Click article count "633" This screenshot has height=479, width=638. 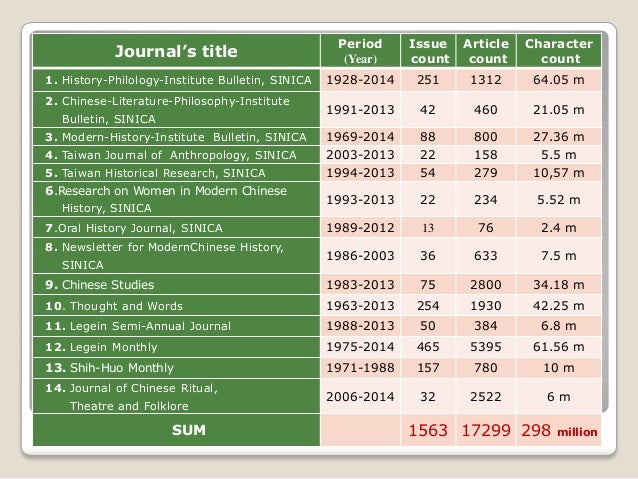[486, 256]
